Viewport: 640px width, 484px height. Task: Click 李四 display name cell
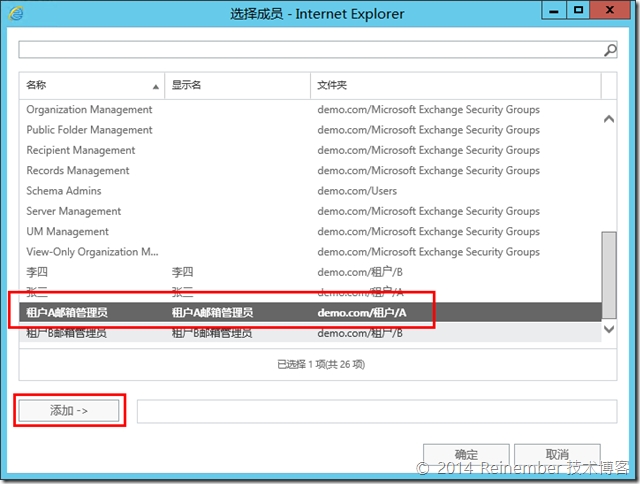click(182, 272)
